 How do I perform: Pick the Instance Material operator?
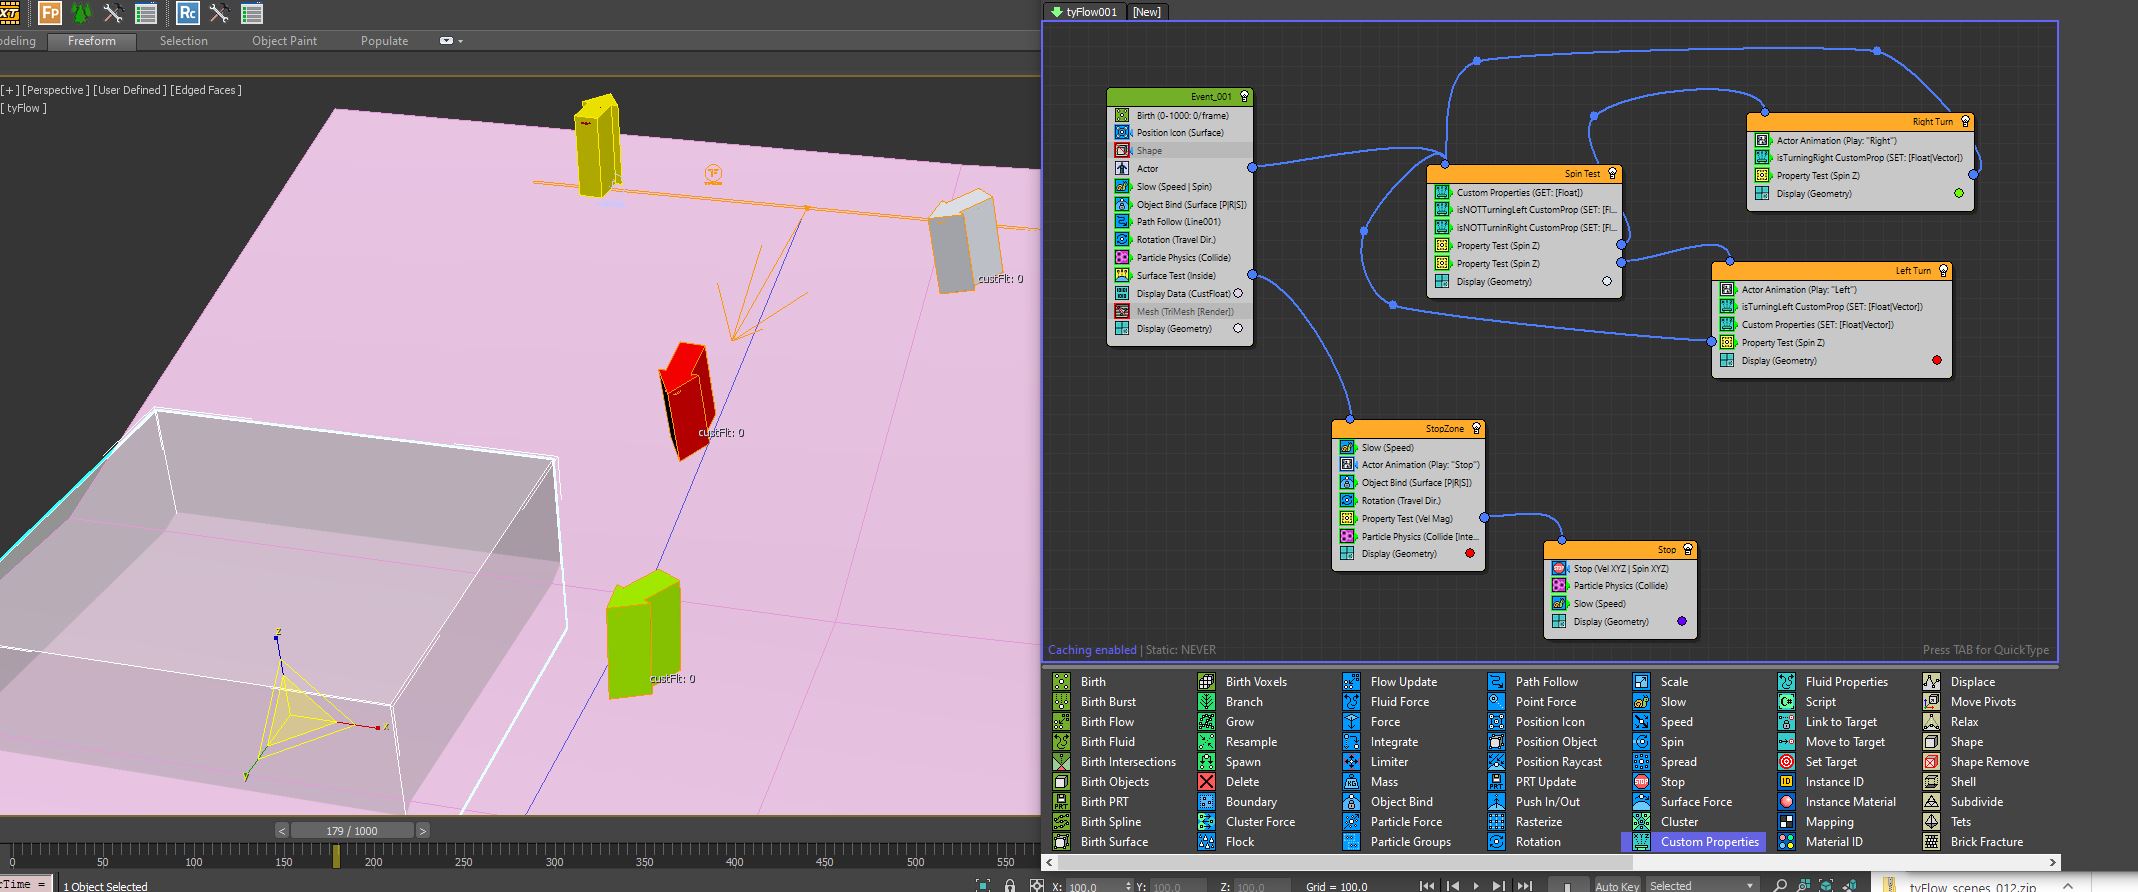1850,801
